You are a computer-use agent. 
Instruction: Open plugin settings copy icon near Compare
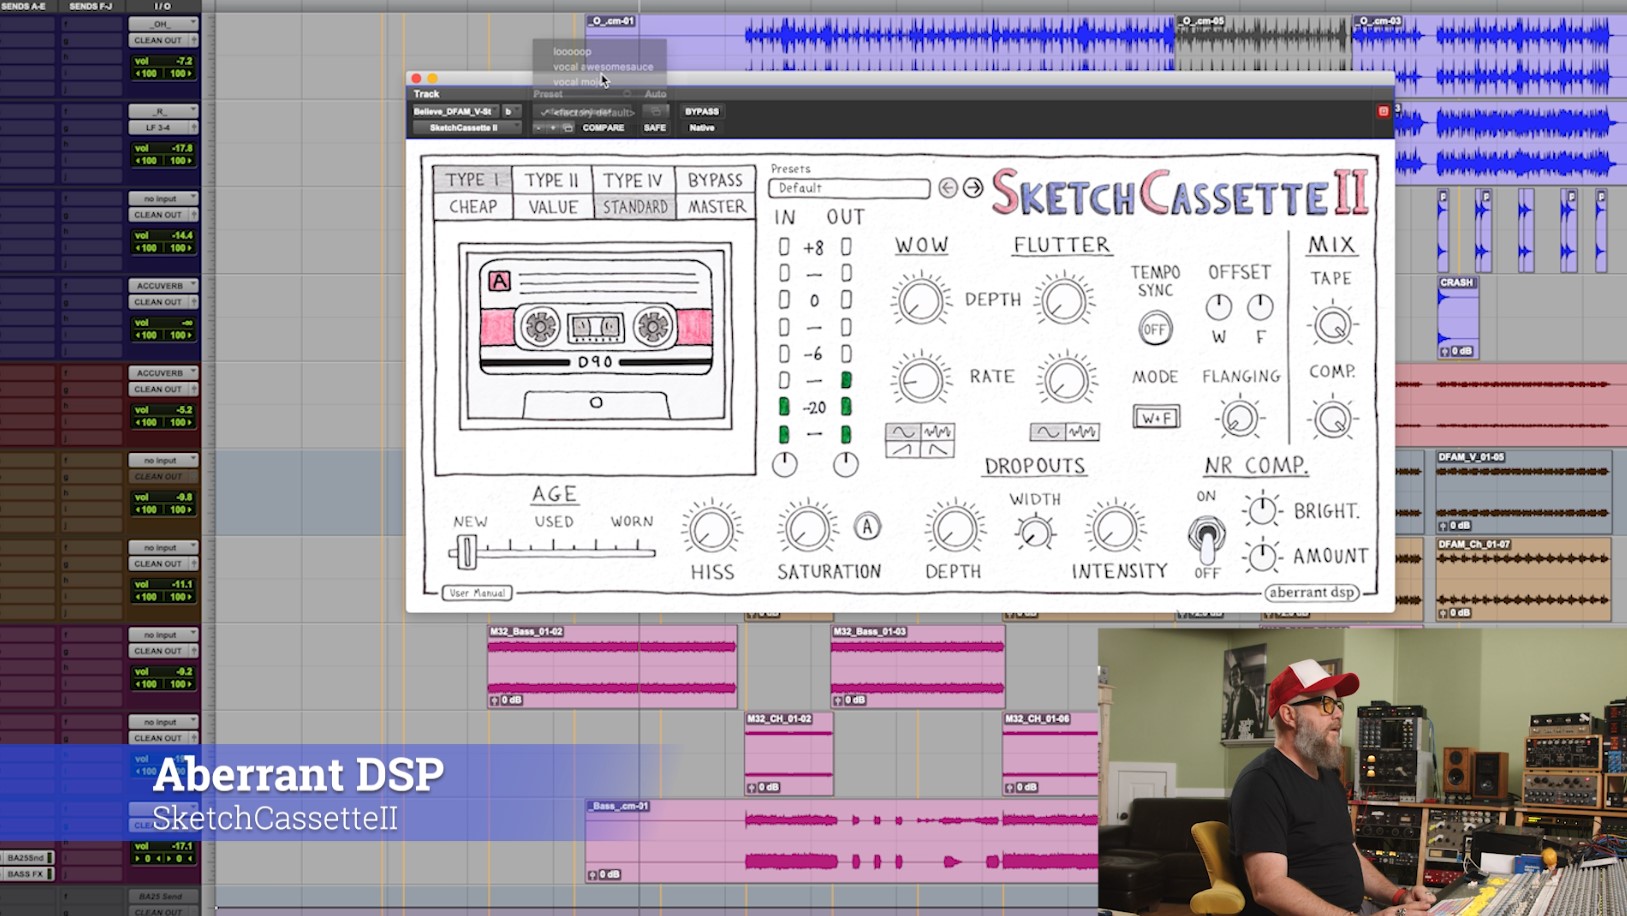pyautogui.click(x=568, y=128)
